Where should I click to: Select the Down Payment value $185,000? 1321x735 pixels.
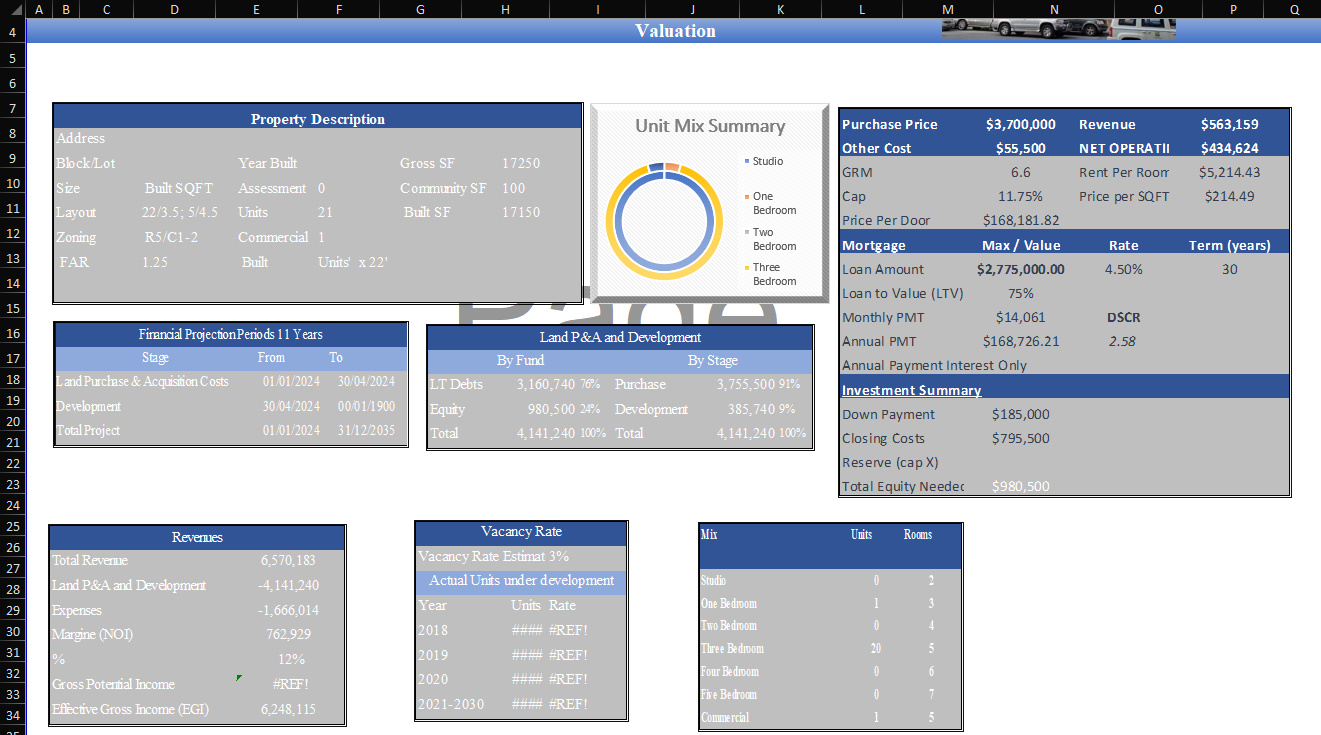pos(1020,414)
